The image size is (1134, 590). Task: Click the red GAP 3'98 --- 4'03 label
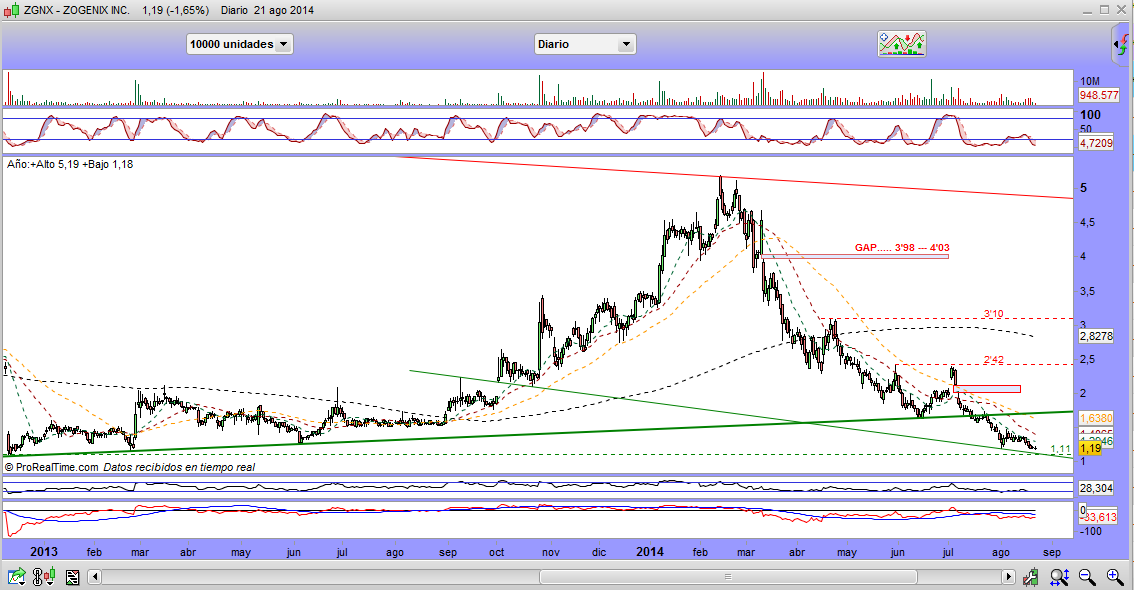point(902,247)
